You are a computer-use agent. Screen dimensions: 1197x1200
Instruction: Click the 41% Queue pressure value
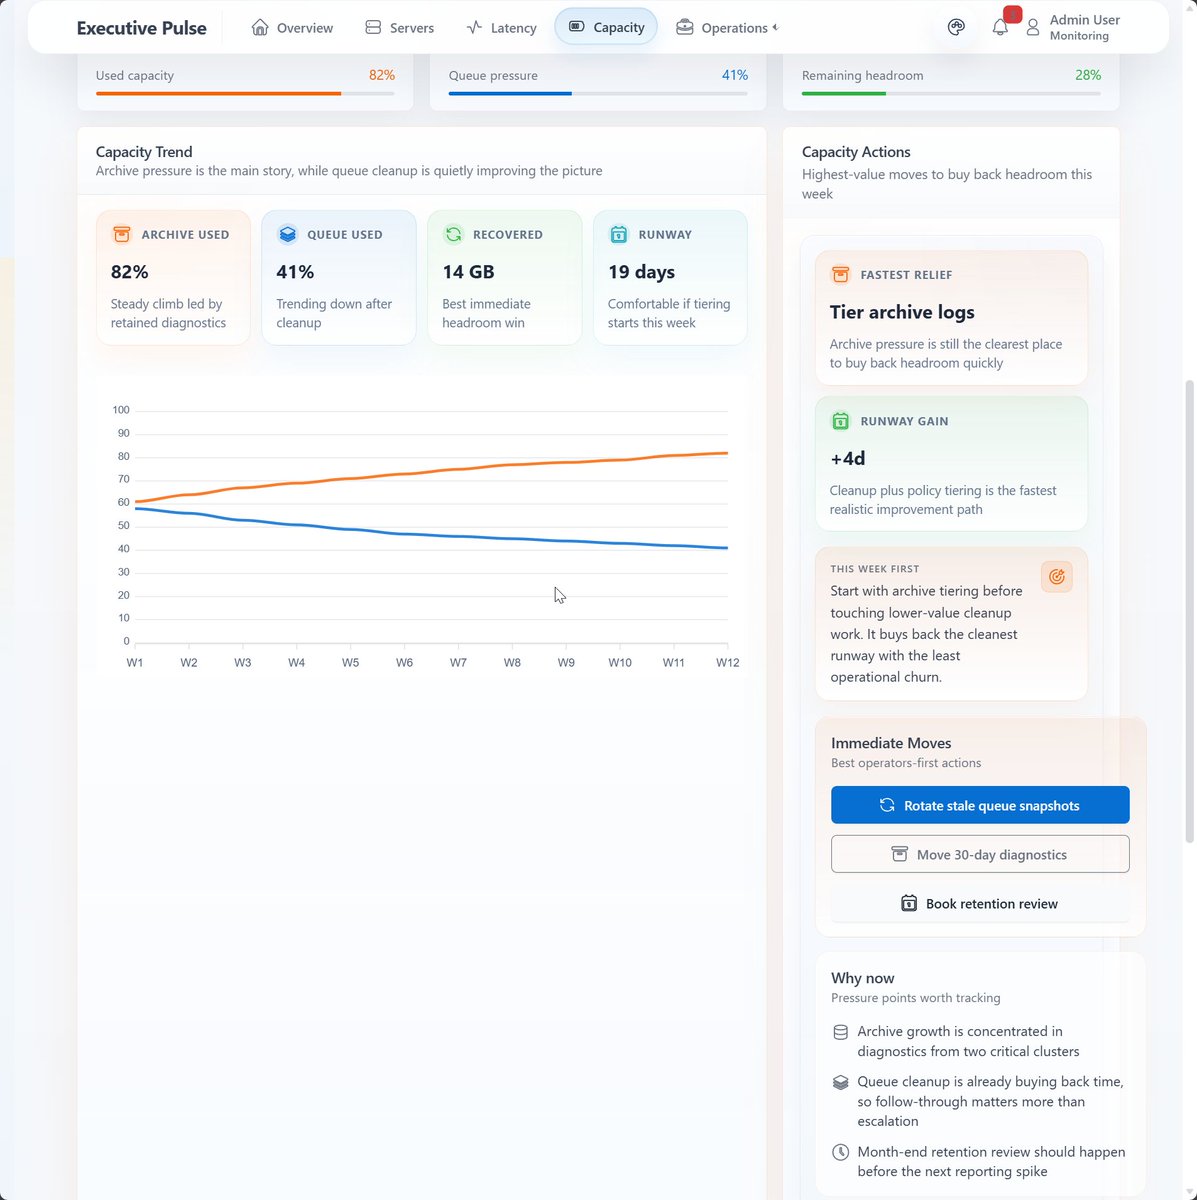tap(735, 75)
